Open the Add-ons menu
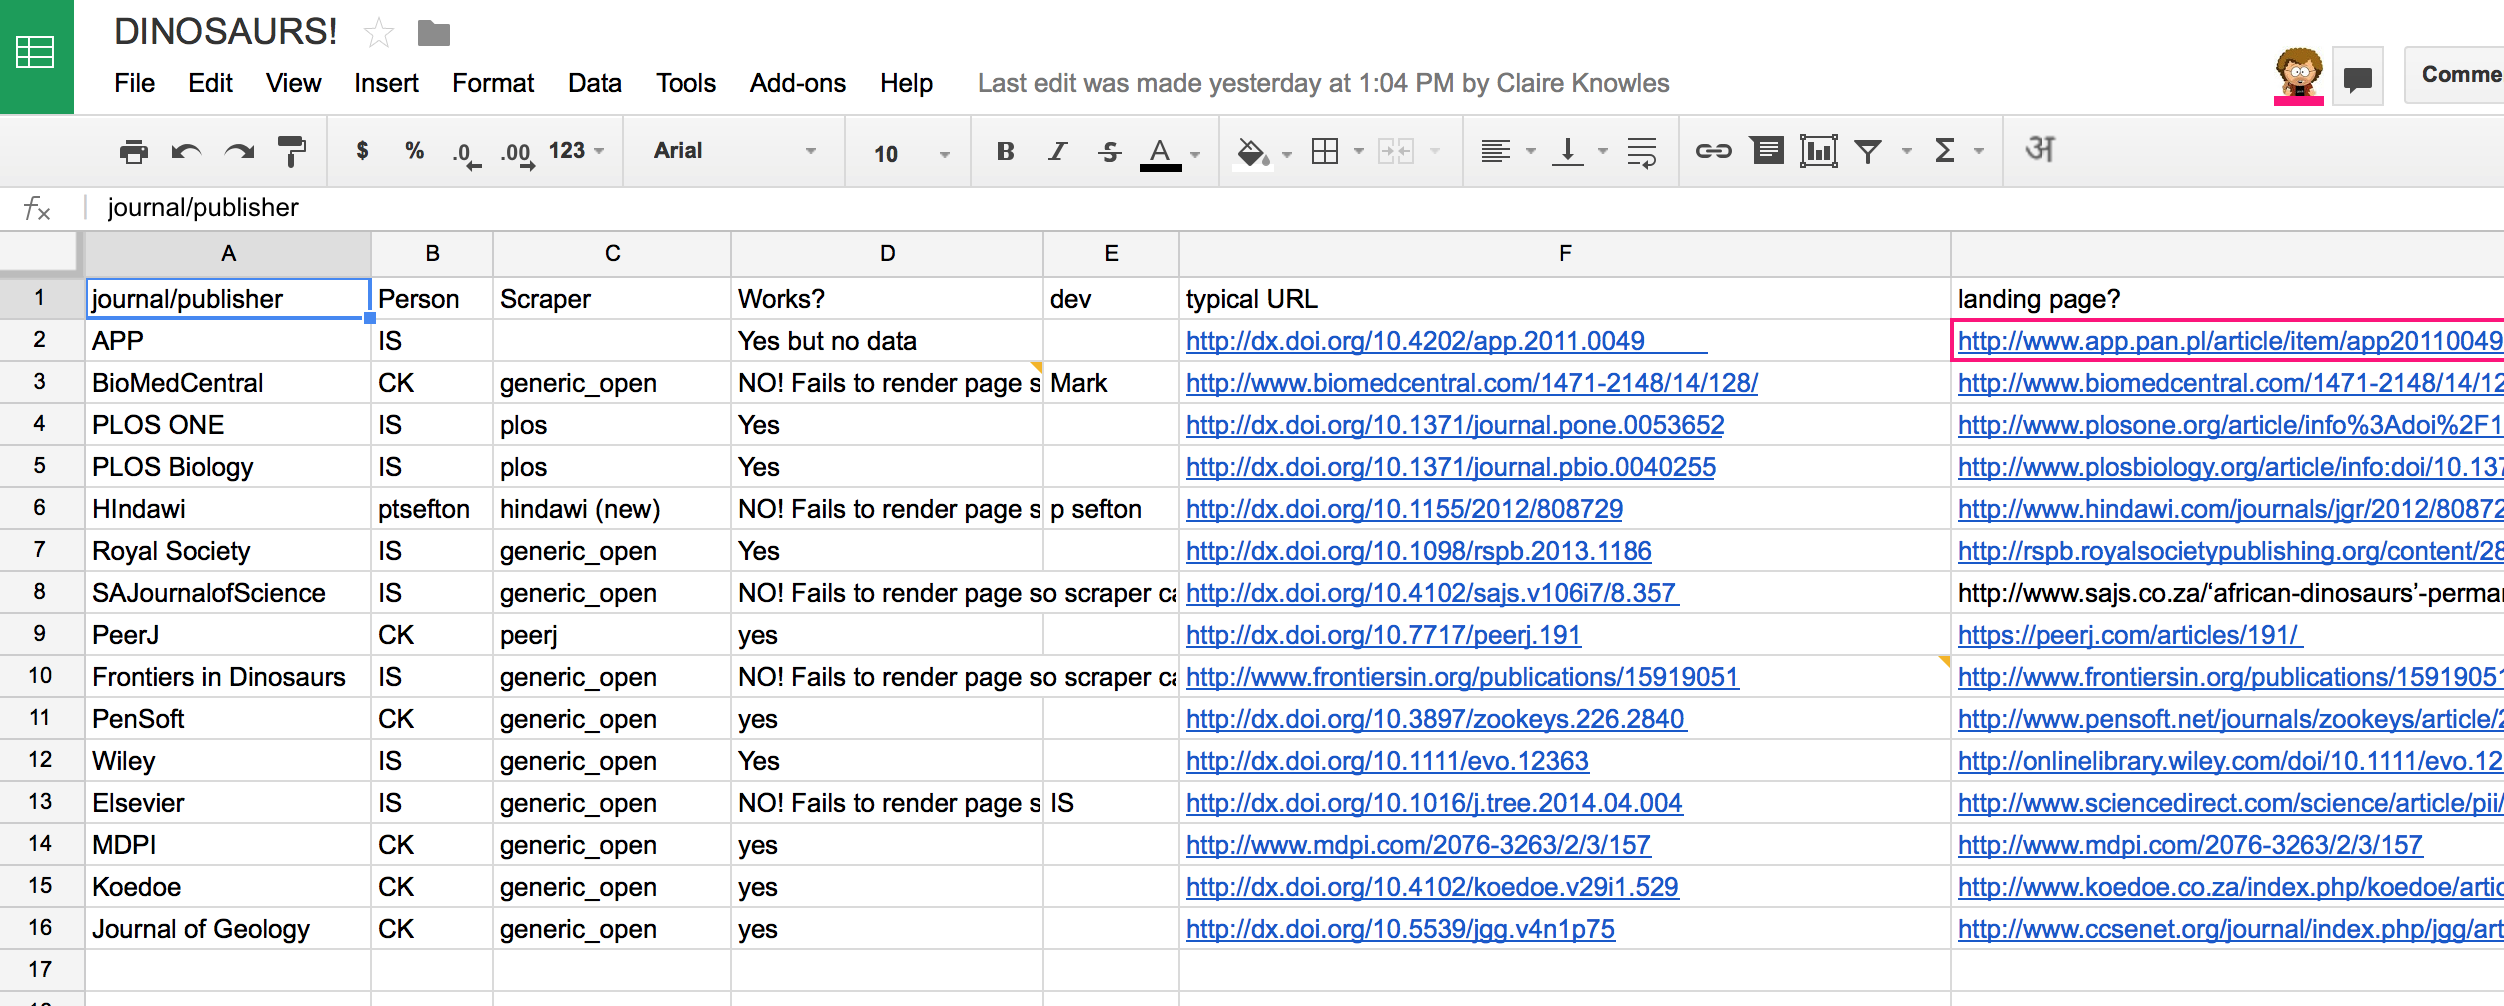 [797, 83]
